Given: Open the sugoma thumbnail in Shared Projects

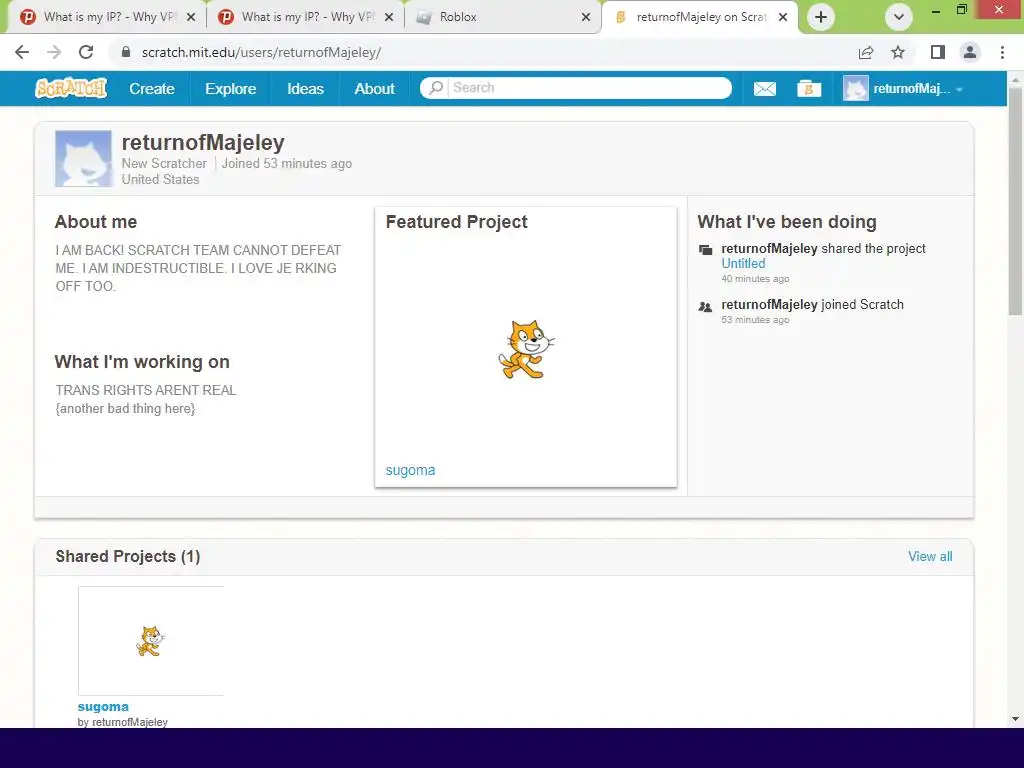Looking at the screenshot, I should point(151,641).
